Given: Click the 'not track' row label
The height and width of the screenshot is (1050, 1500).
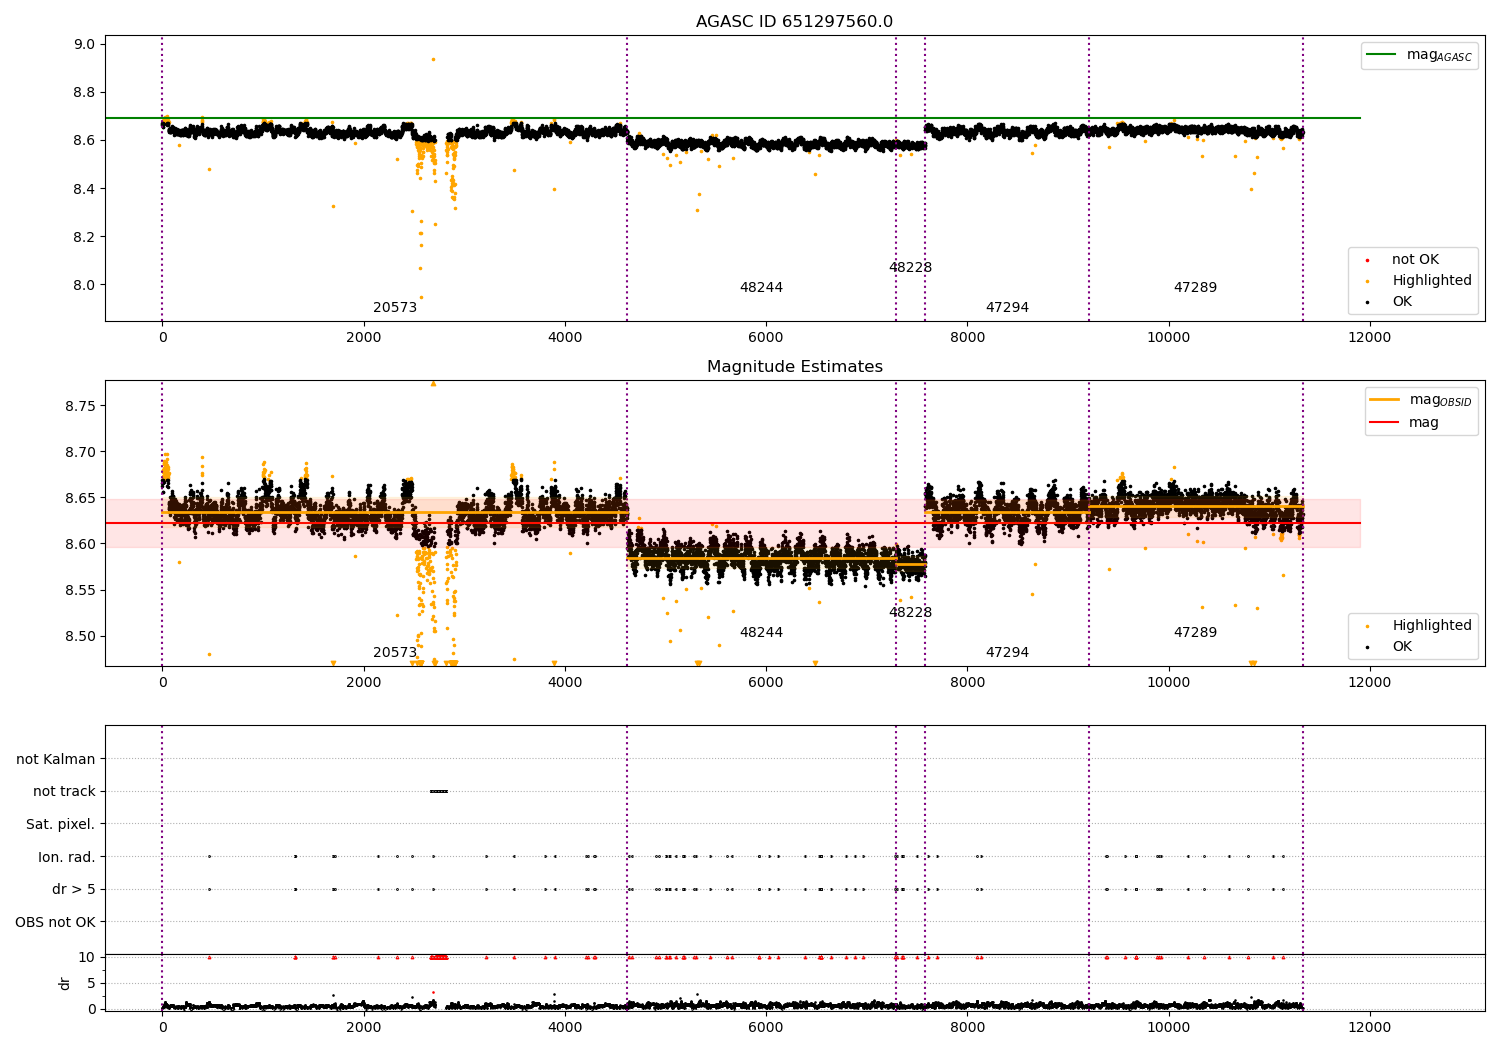Looking at the screenshot, I should (x=64, y=792).
